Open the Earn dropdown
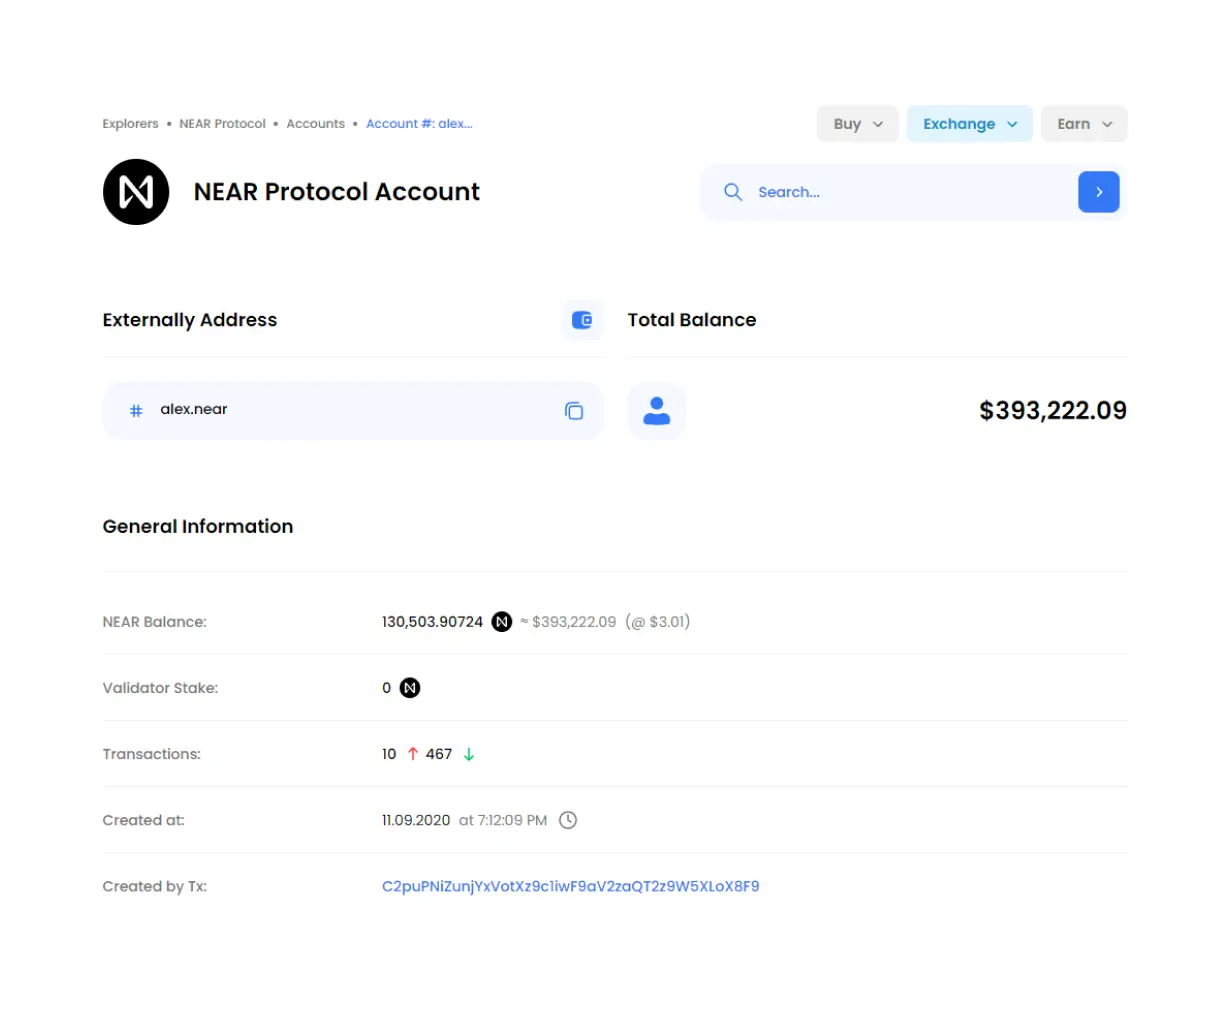The width and height of the screenshot is (1230, 1016). pos(1084,123)
